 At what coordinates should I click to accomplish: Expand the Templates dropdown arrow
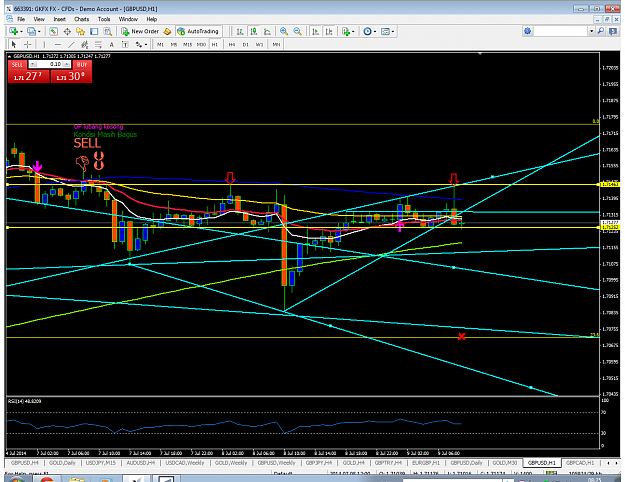[393, 31]
